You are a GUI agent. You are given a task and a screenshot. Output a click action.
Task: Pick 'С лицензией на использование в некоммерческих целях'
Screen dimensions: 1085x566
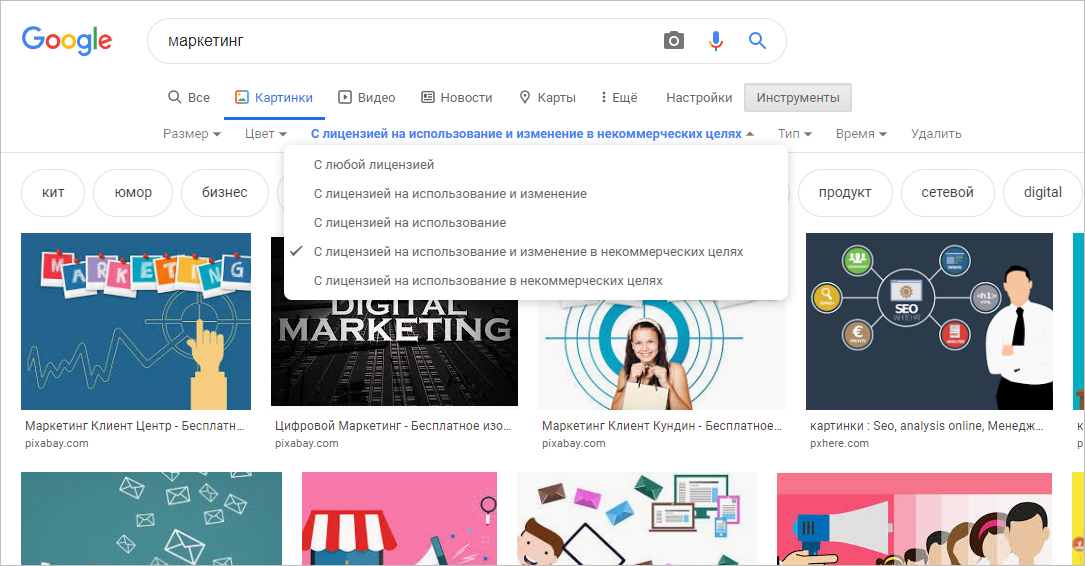point(488,281)
